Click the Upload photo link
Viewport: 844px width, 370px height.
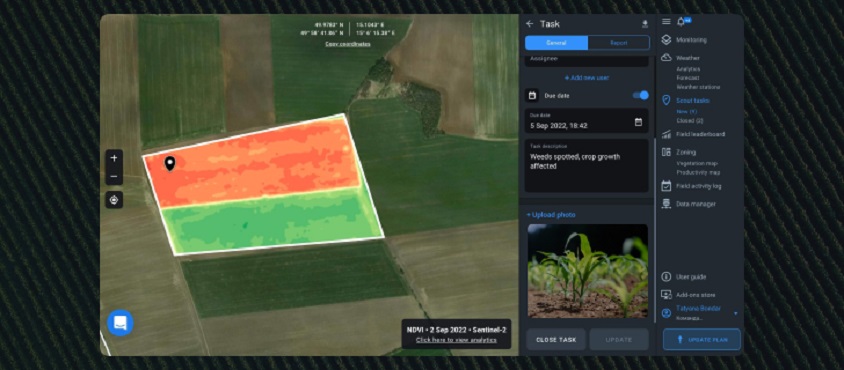pyautogui.click(x=551, y=215)
